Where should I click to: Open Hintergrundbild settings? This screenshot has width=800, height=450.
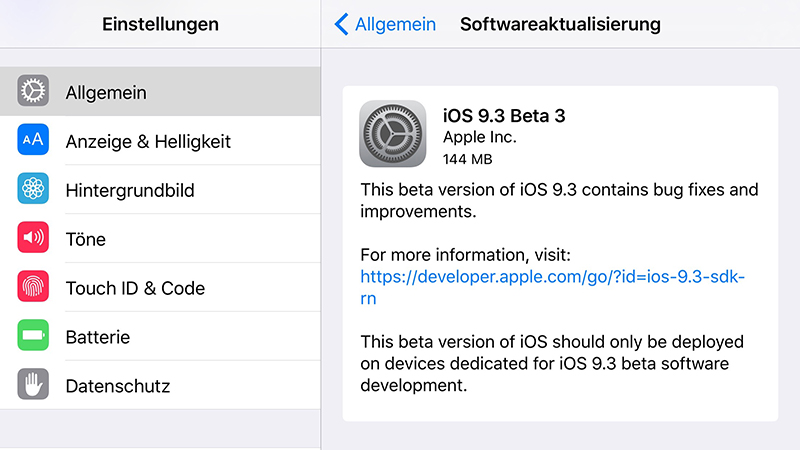click(160, 189)
